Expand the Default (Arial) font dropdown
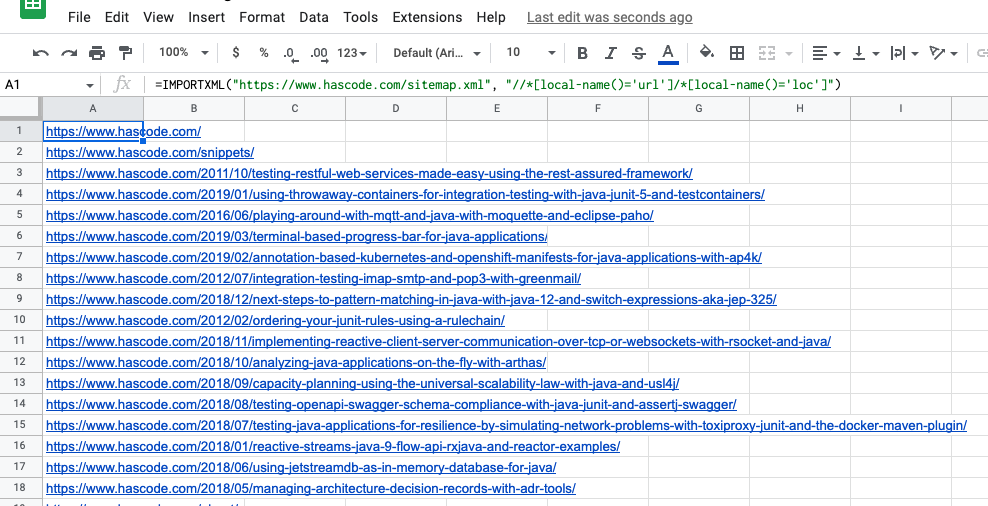Screen dimensions: 988x506 pos(437,53)
